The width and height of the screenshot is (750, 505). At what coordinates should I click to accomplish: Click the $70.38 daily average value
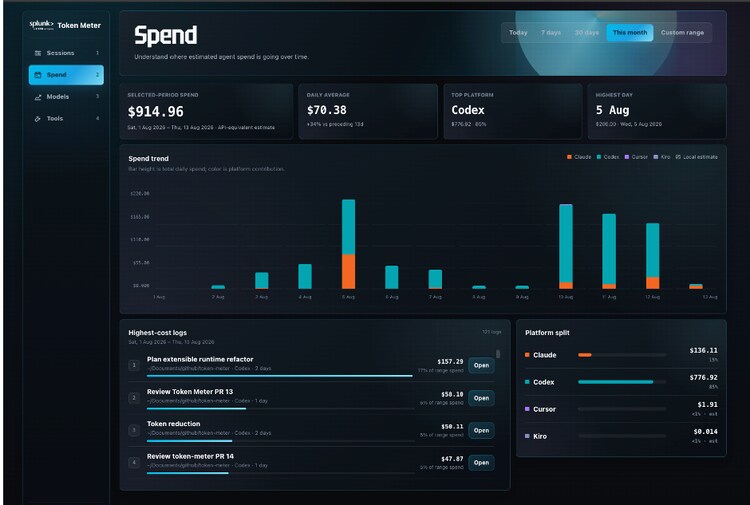coord(327,110)
